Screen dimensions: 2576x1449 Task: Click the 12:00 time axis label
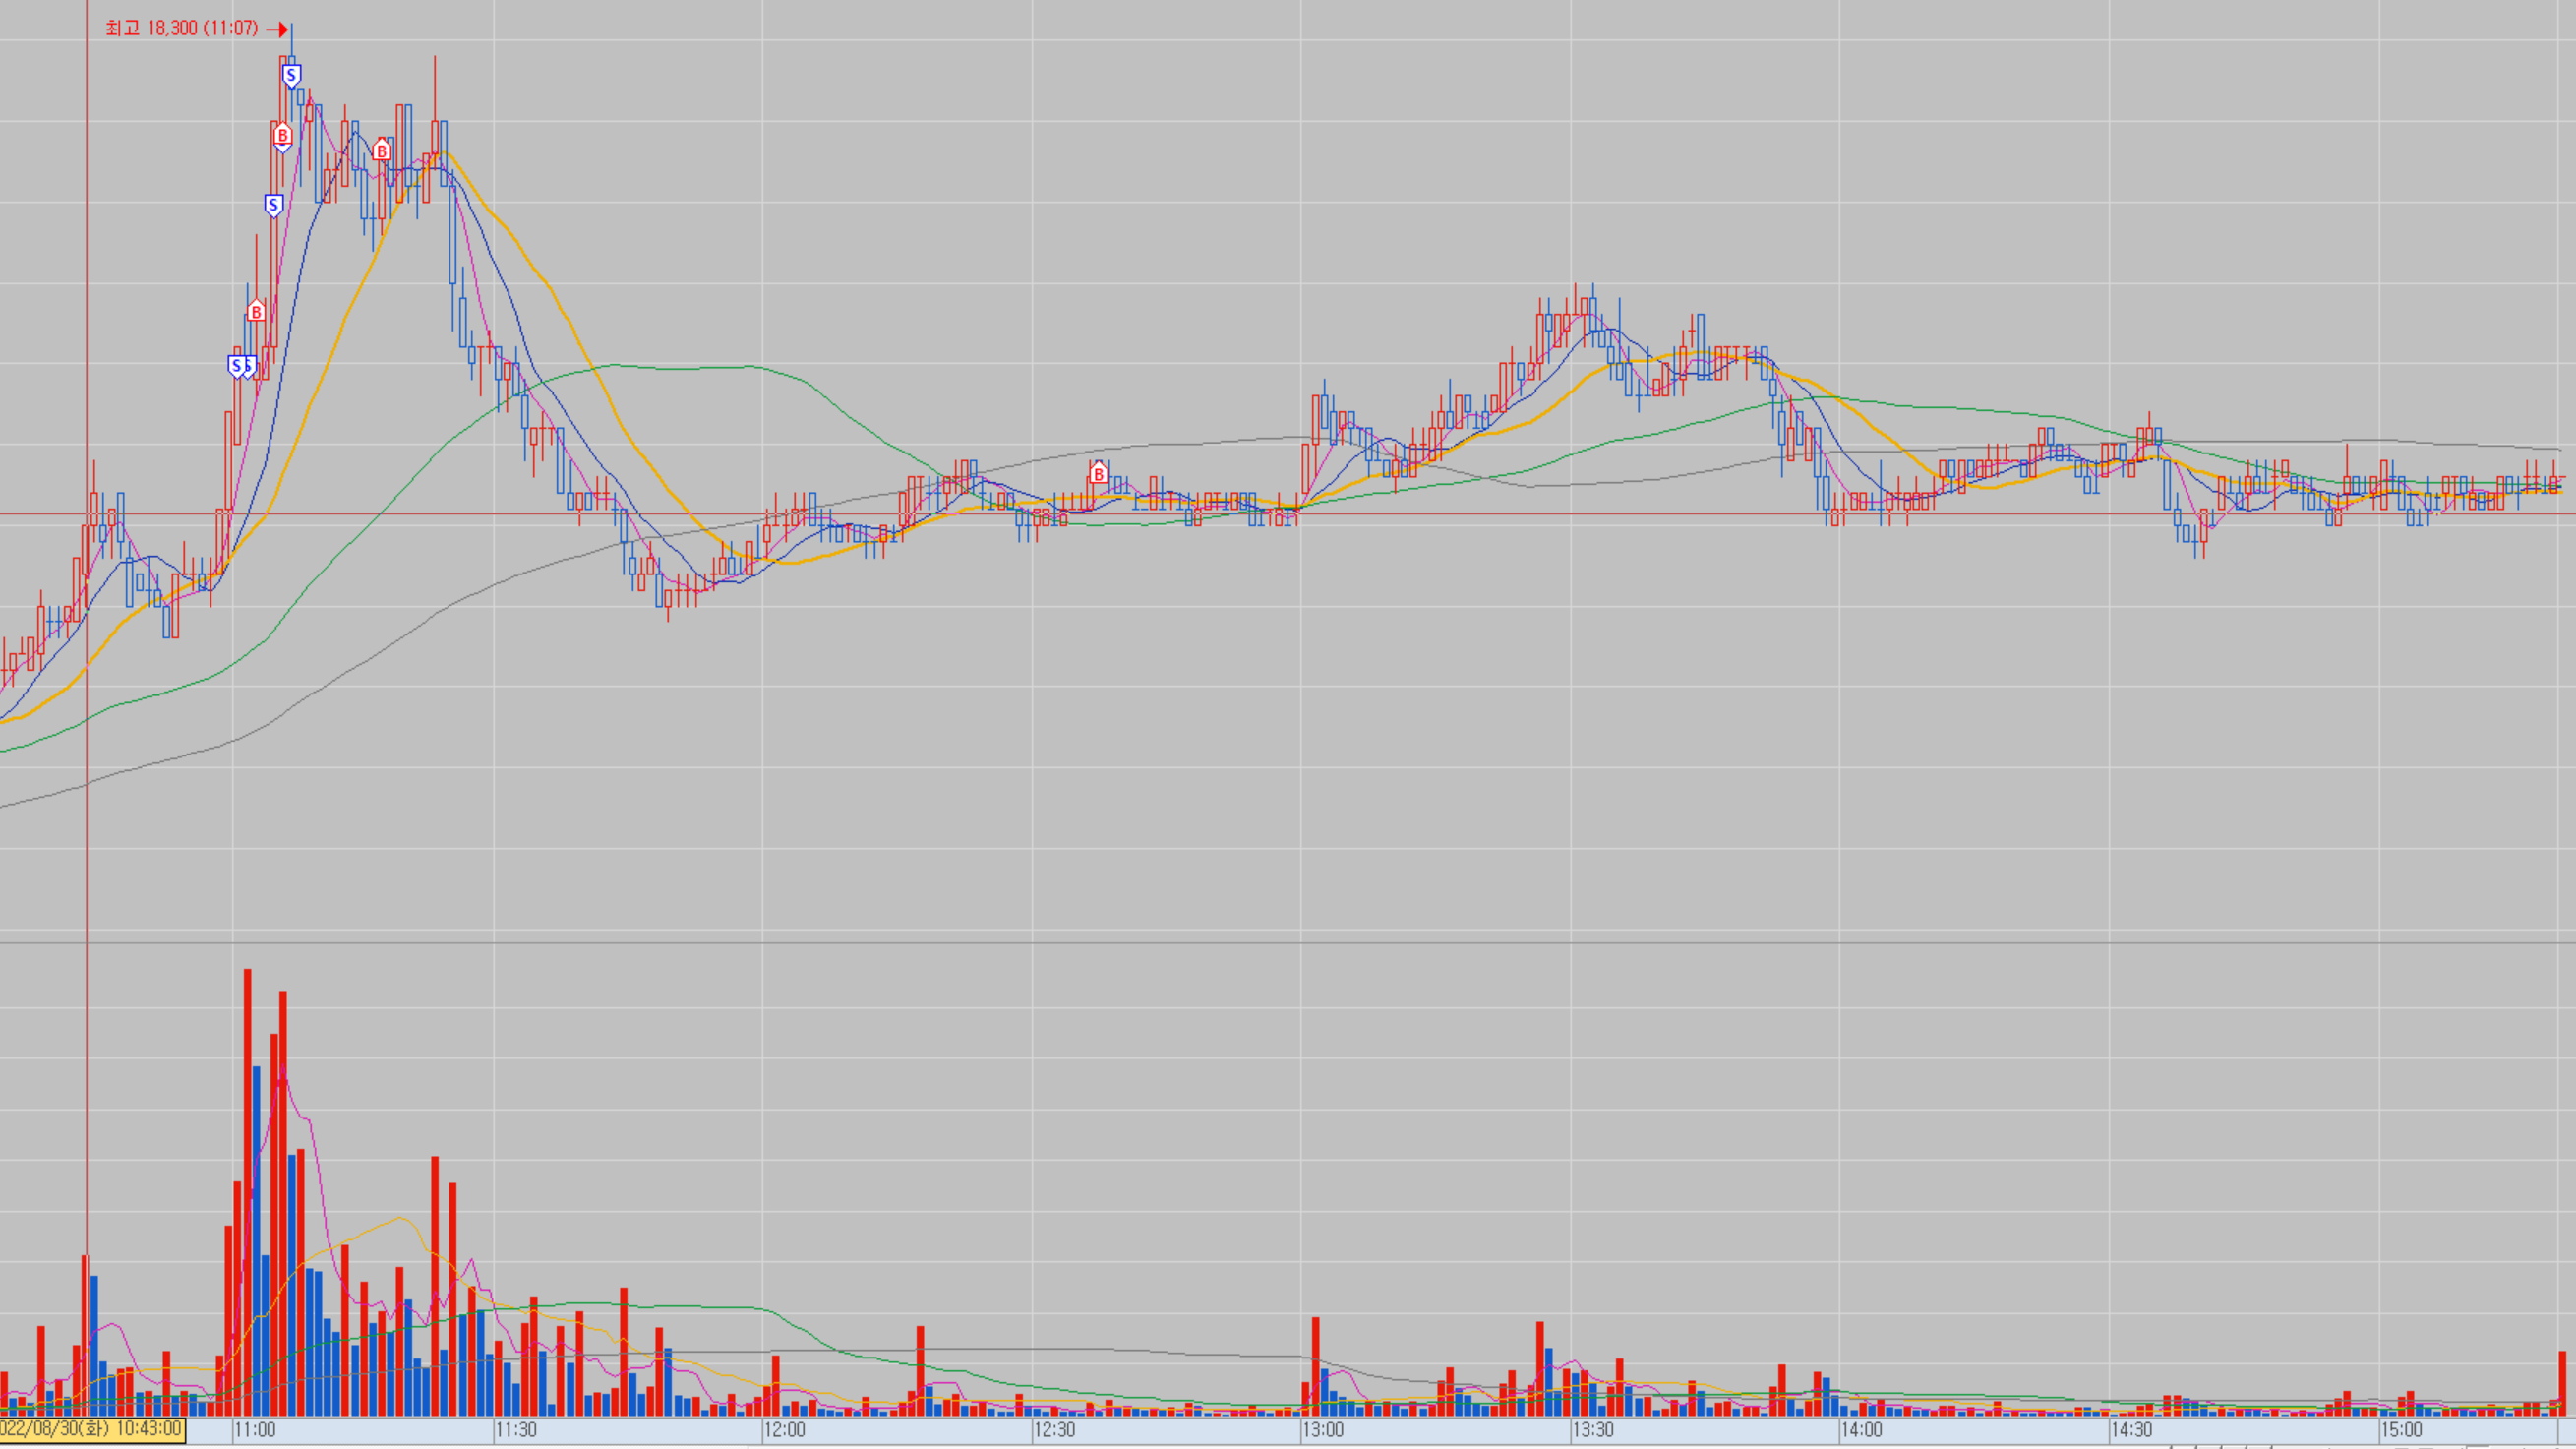point(784,1430)
